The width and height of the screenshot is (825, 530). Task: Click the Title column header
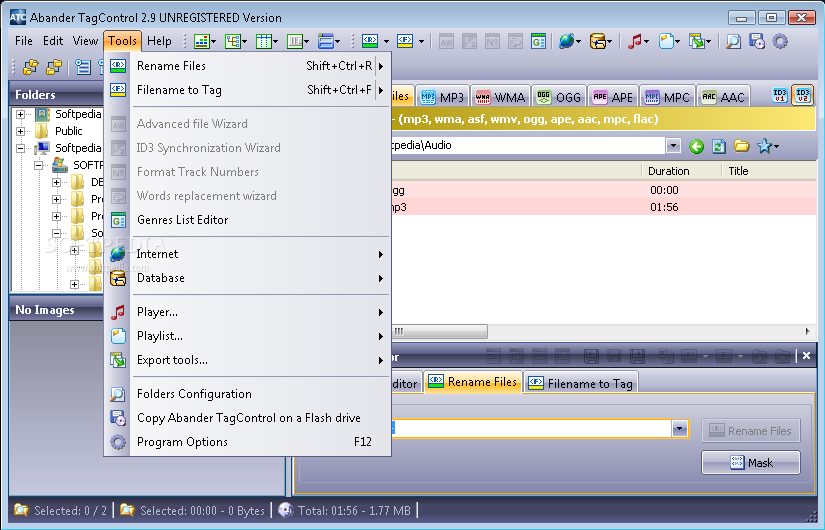coord(769,171)
